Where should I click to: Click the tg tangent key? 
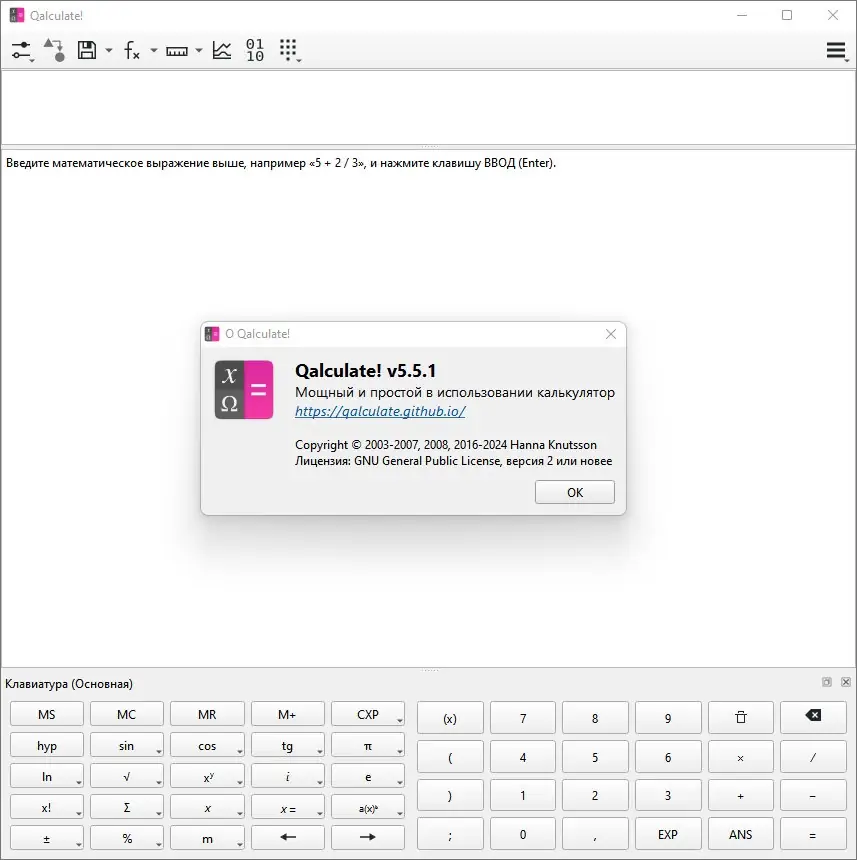[288, 745]
